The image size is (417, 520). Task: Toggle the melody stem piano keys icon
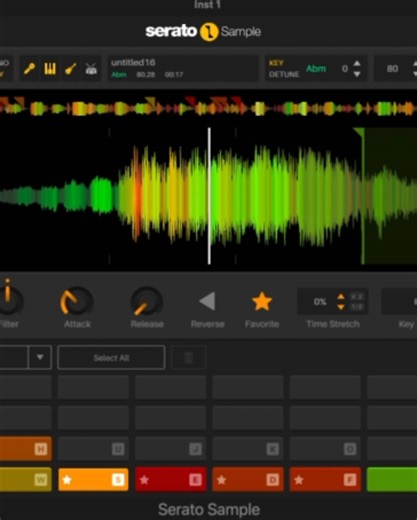(x=50, y=69)
